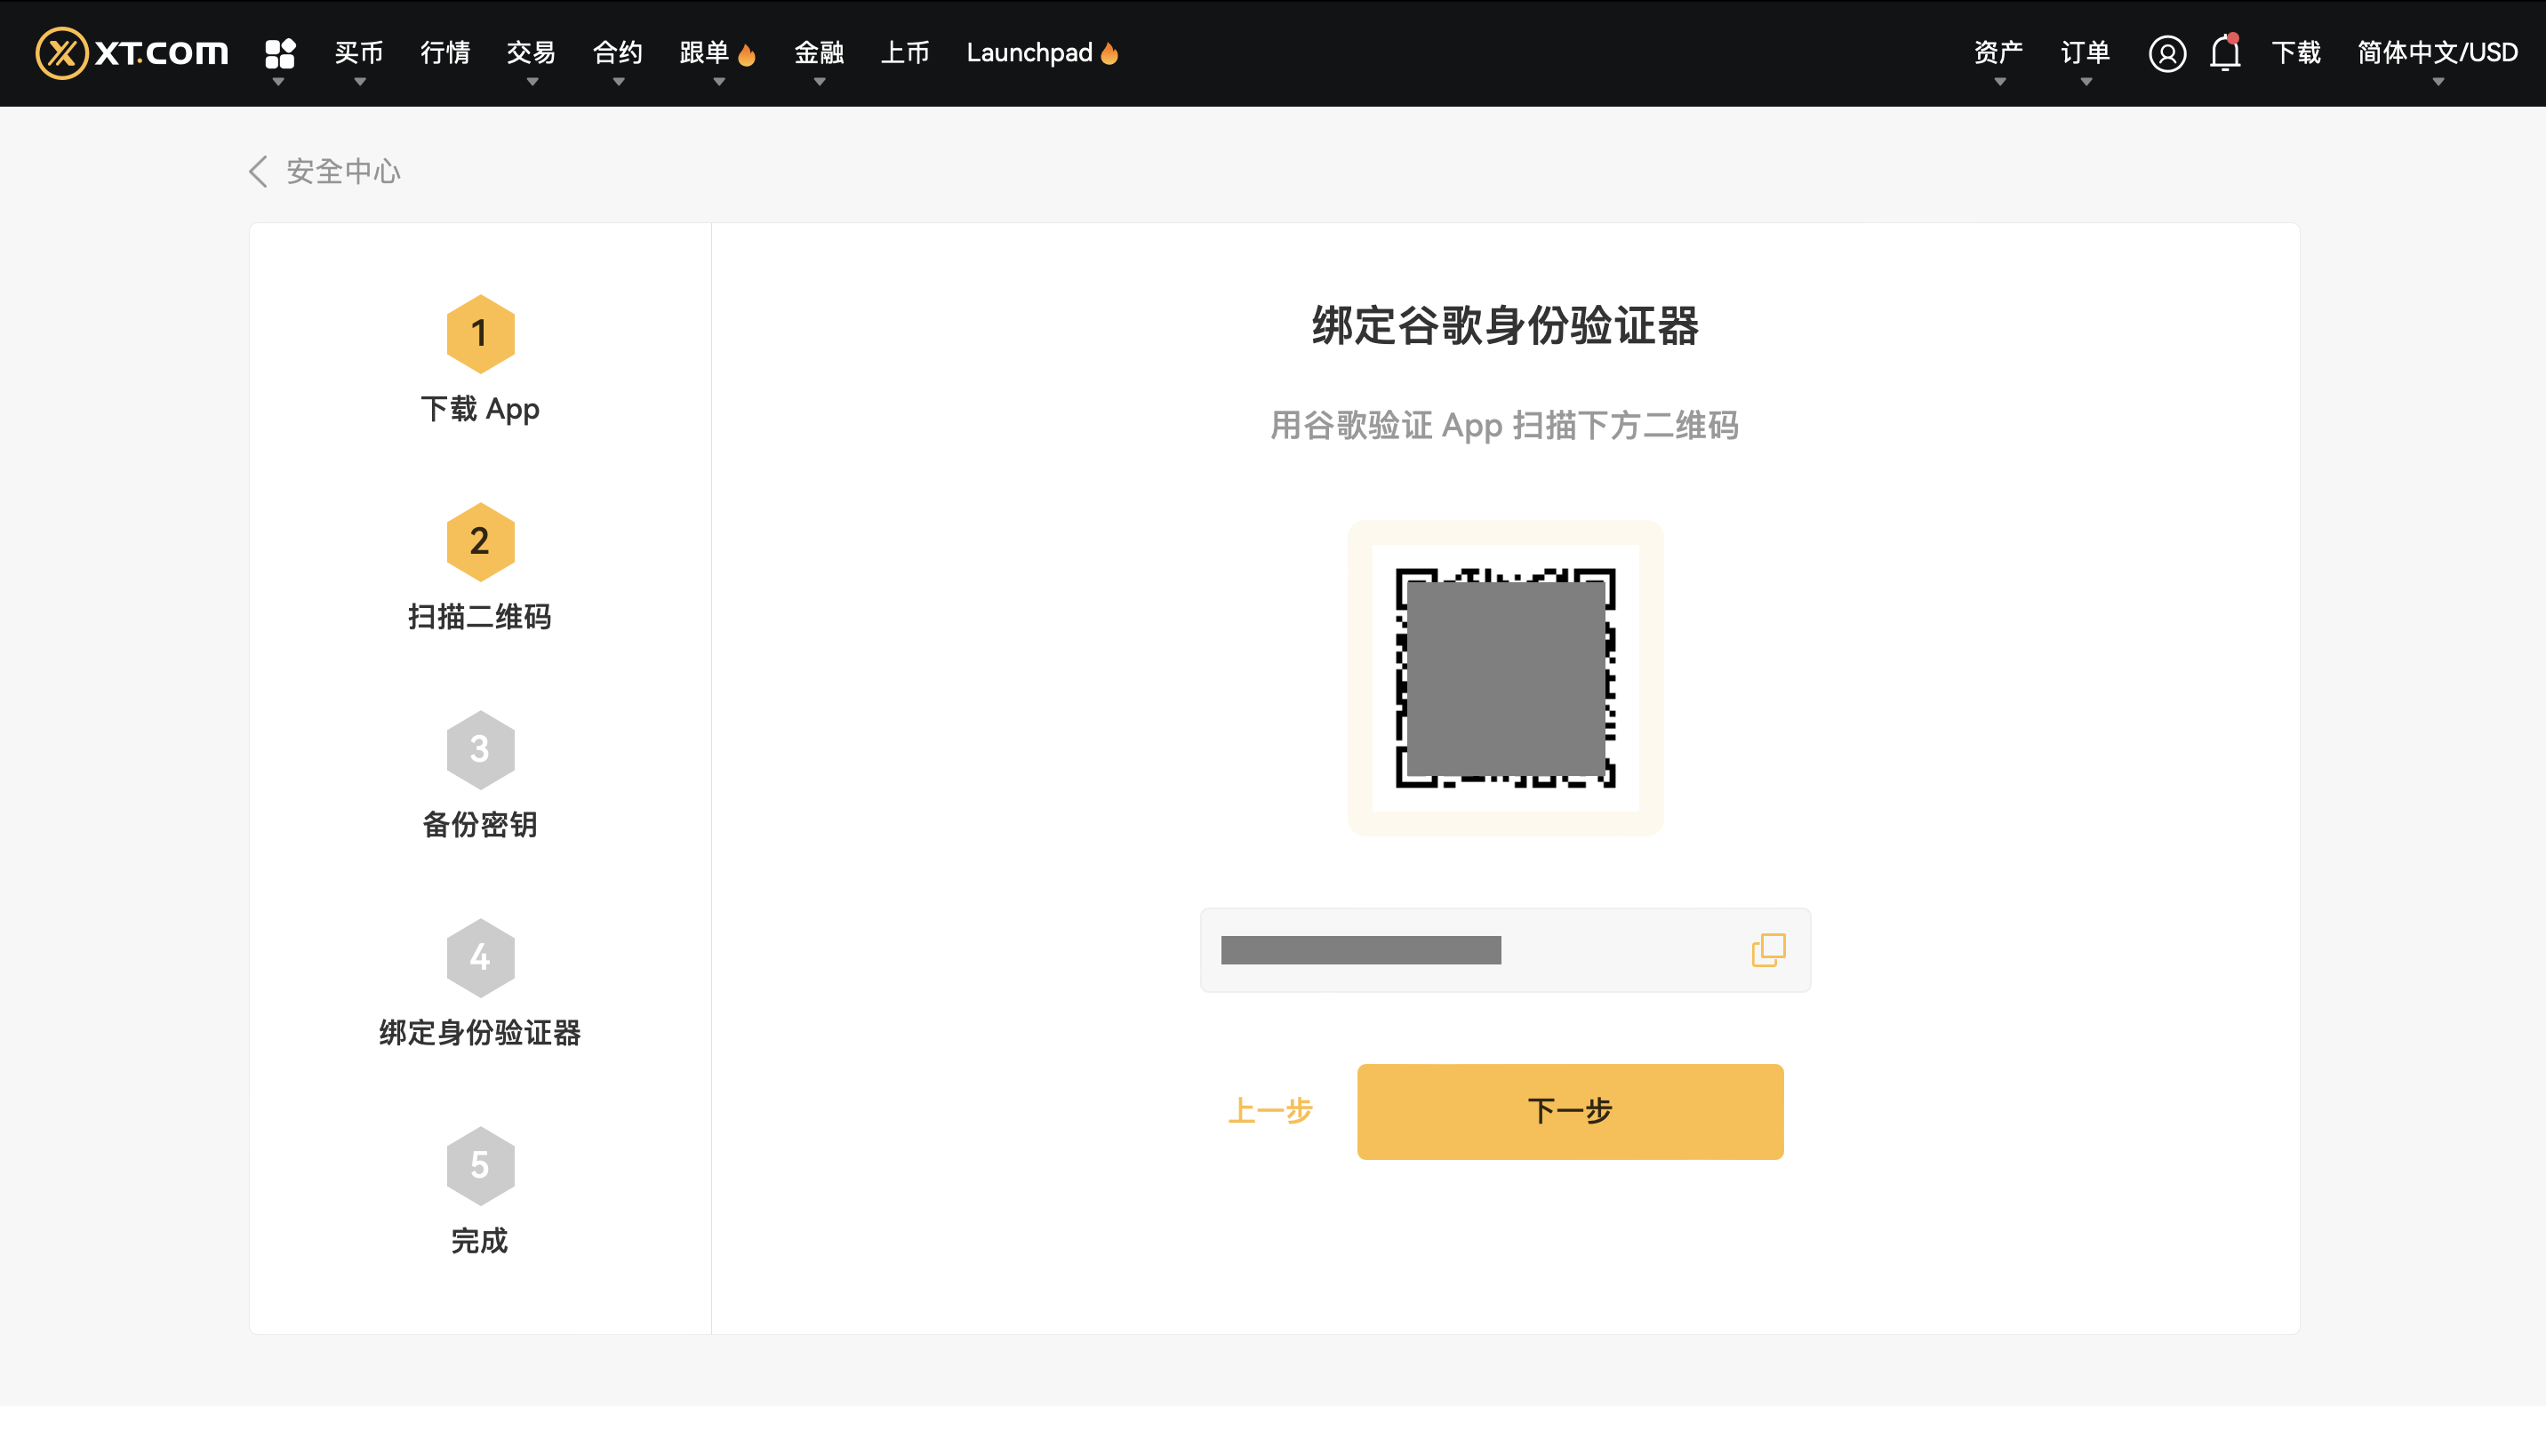Open the apps grid menu icon
Viewport: 2546px width, 1456px height.
pyautogui.click(x=280, y=53)
